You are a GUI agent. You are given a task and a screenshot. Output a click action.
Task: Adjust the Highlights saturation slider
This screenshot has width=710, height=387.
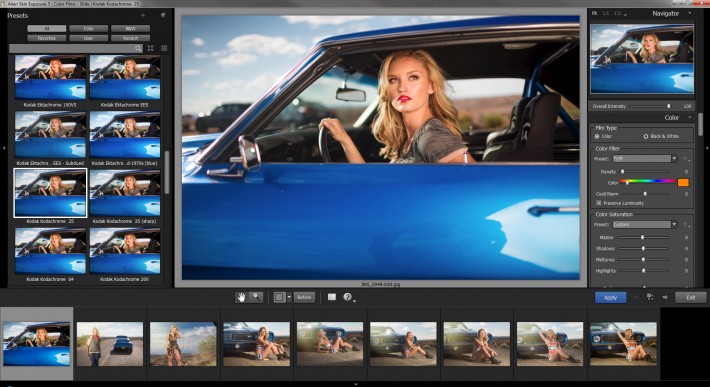click(x=643, y=271)
